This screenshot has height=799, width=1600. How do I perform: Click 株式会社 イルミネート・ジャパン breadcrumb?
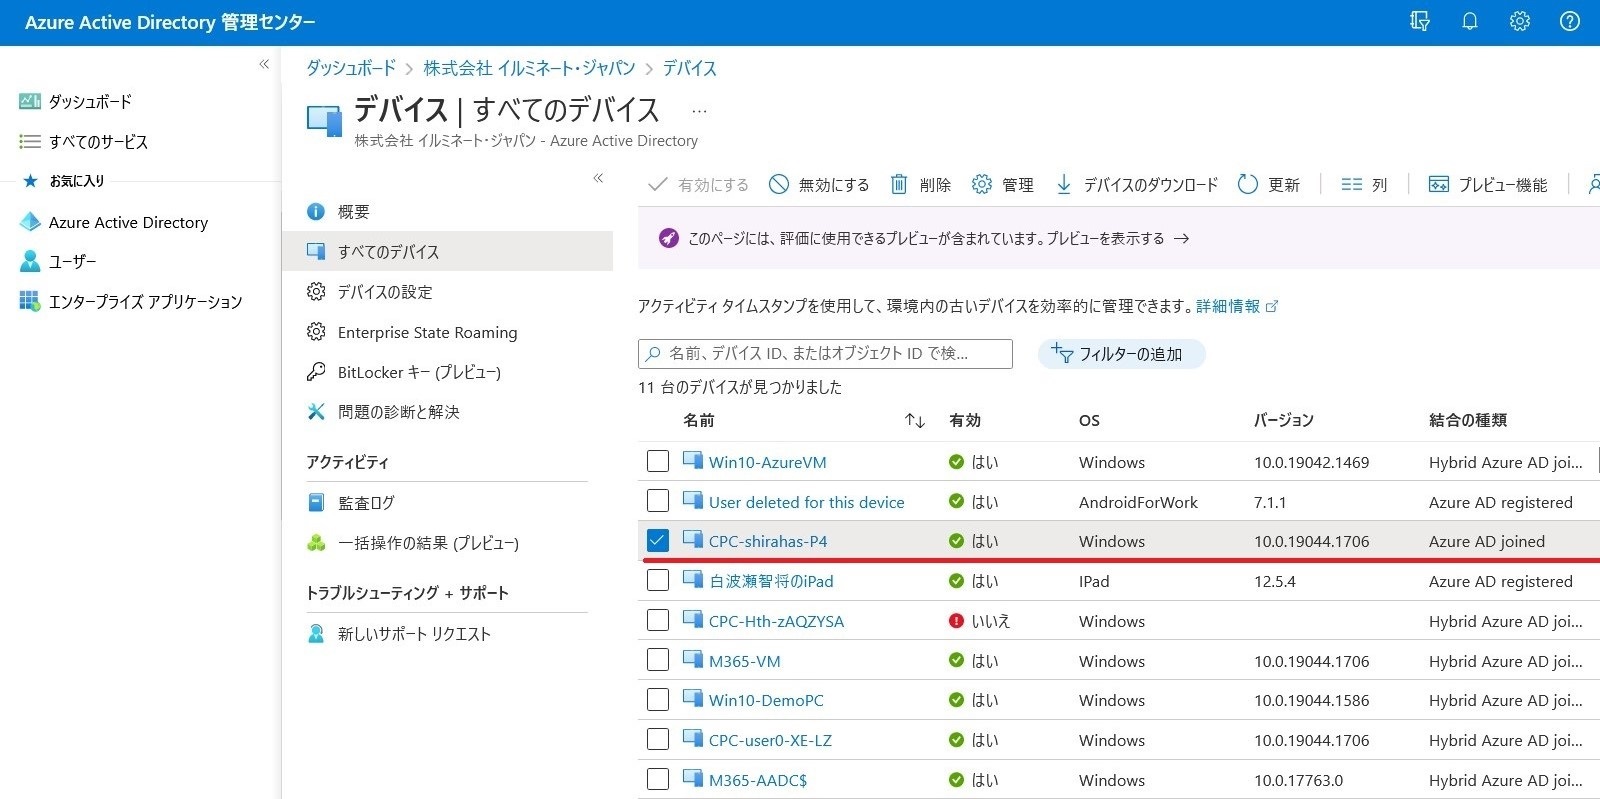pos(529,68)
